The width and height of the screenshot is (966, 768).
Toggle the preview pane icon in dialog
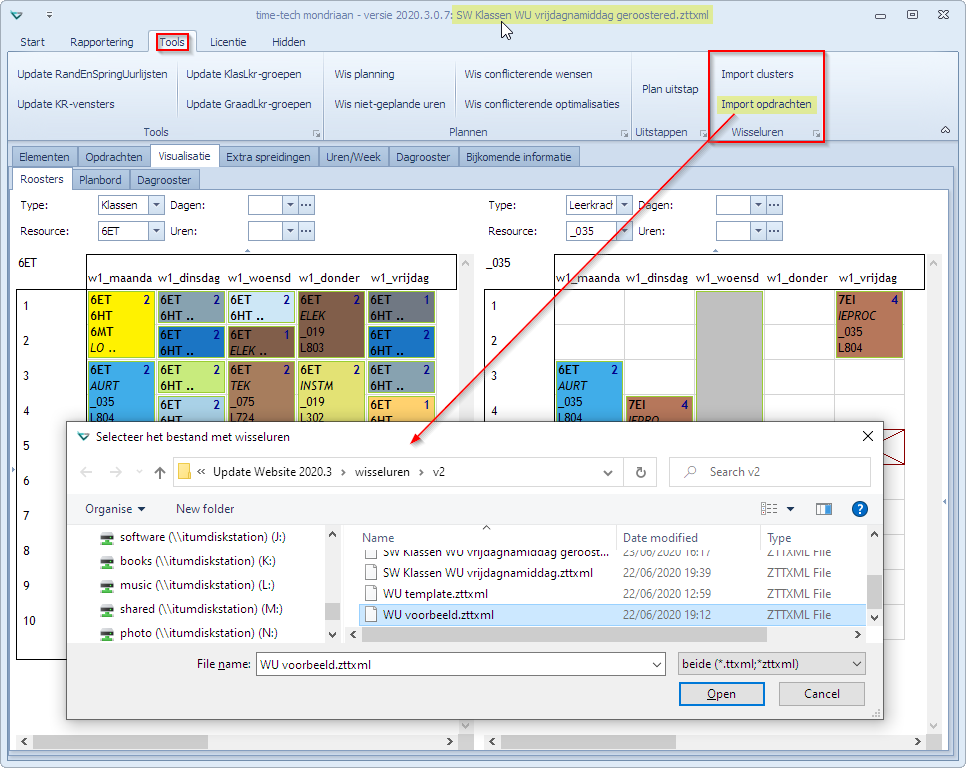click(824, 509)
